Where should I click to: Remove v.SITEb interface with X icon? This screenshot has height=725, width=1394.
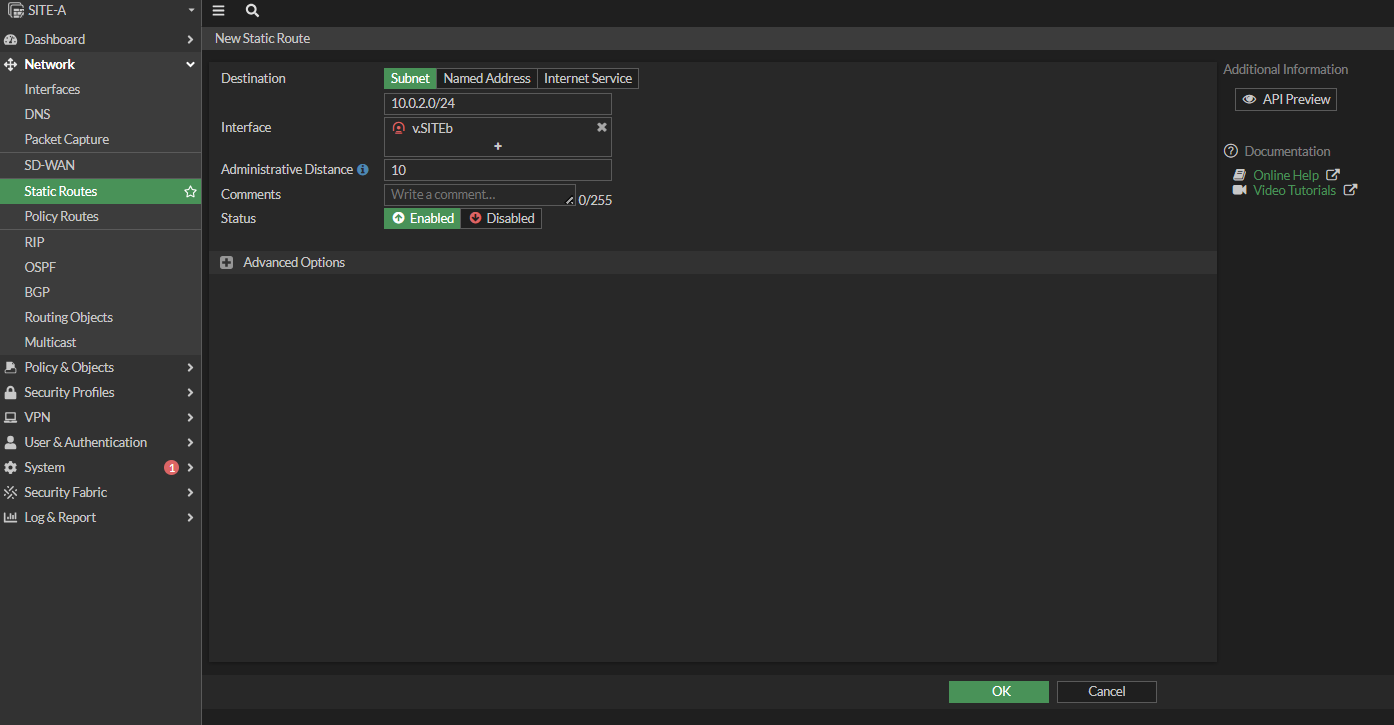tap(602, 127)
